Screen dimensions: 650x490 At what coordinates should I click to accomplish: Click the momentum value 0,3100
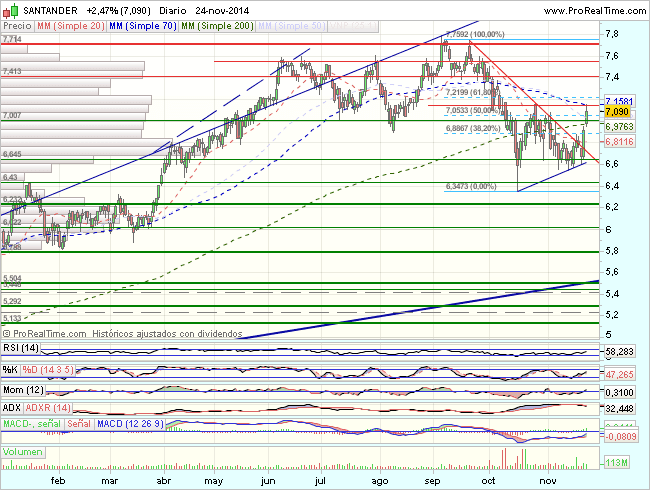pos(619,392)
